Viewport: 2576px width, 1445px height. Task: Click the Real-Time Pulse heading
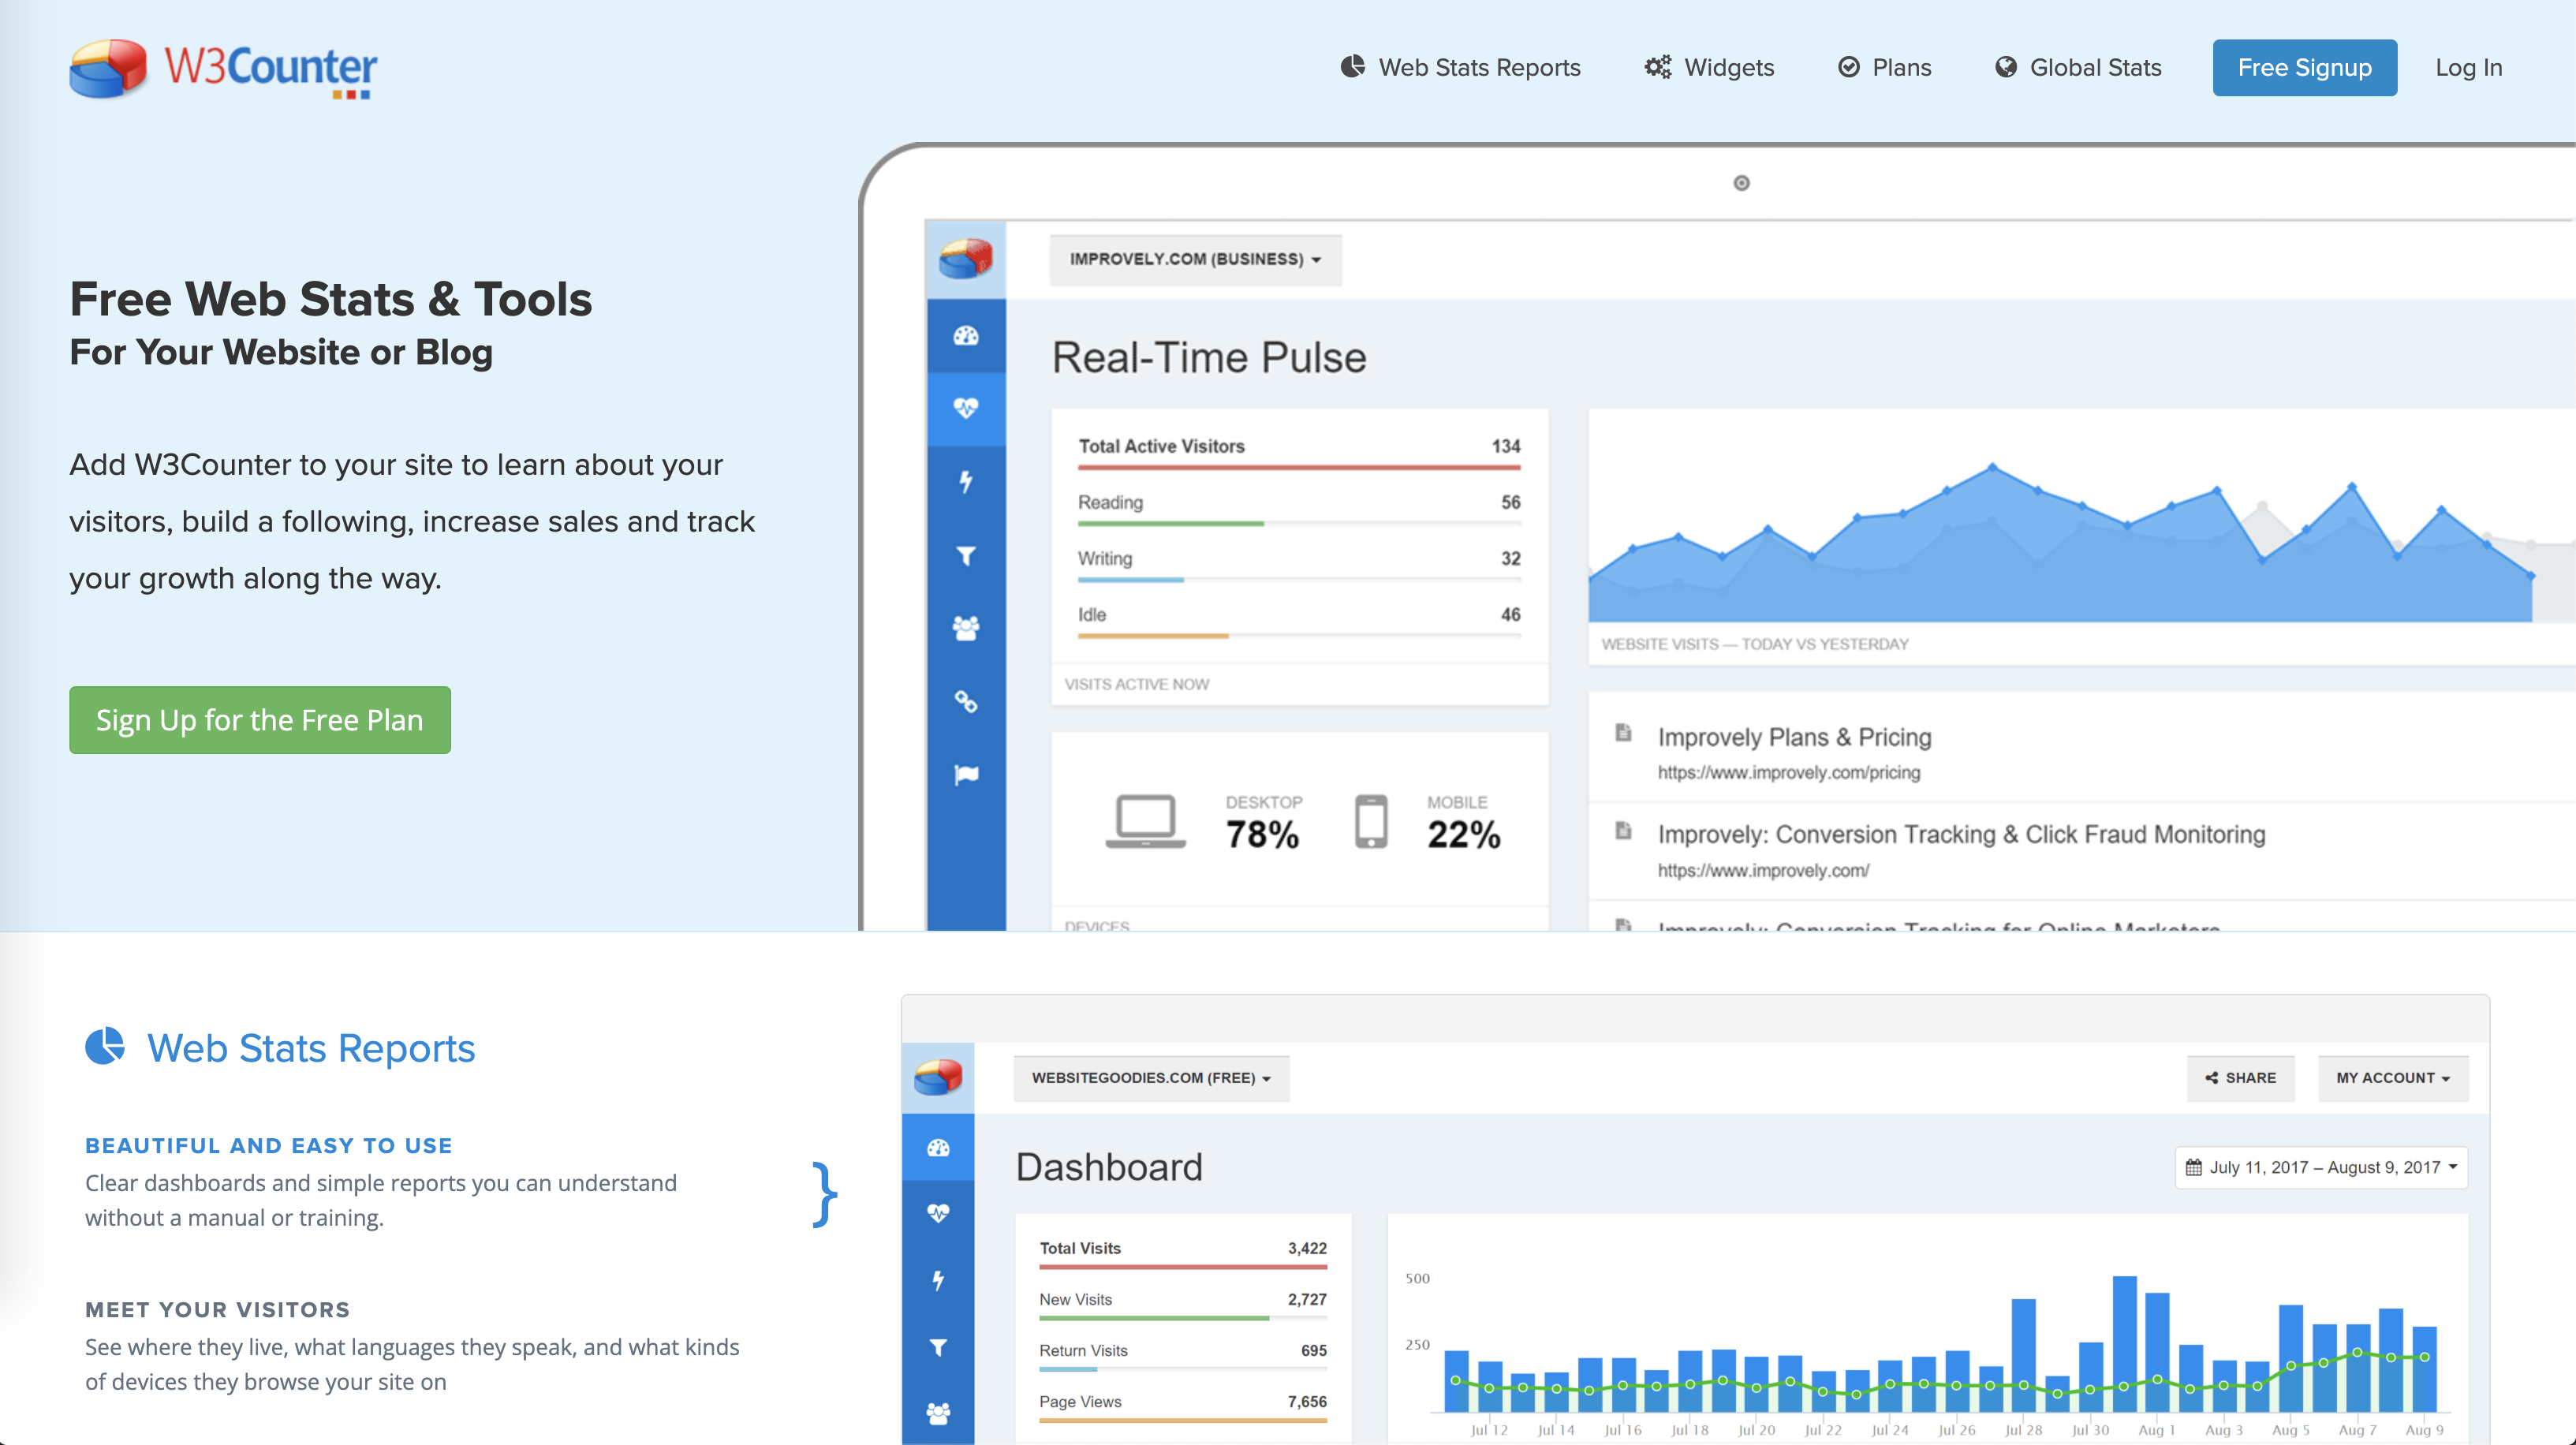pos(1208,357)
